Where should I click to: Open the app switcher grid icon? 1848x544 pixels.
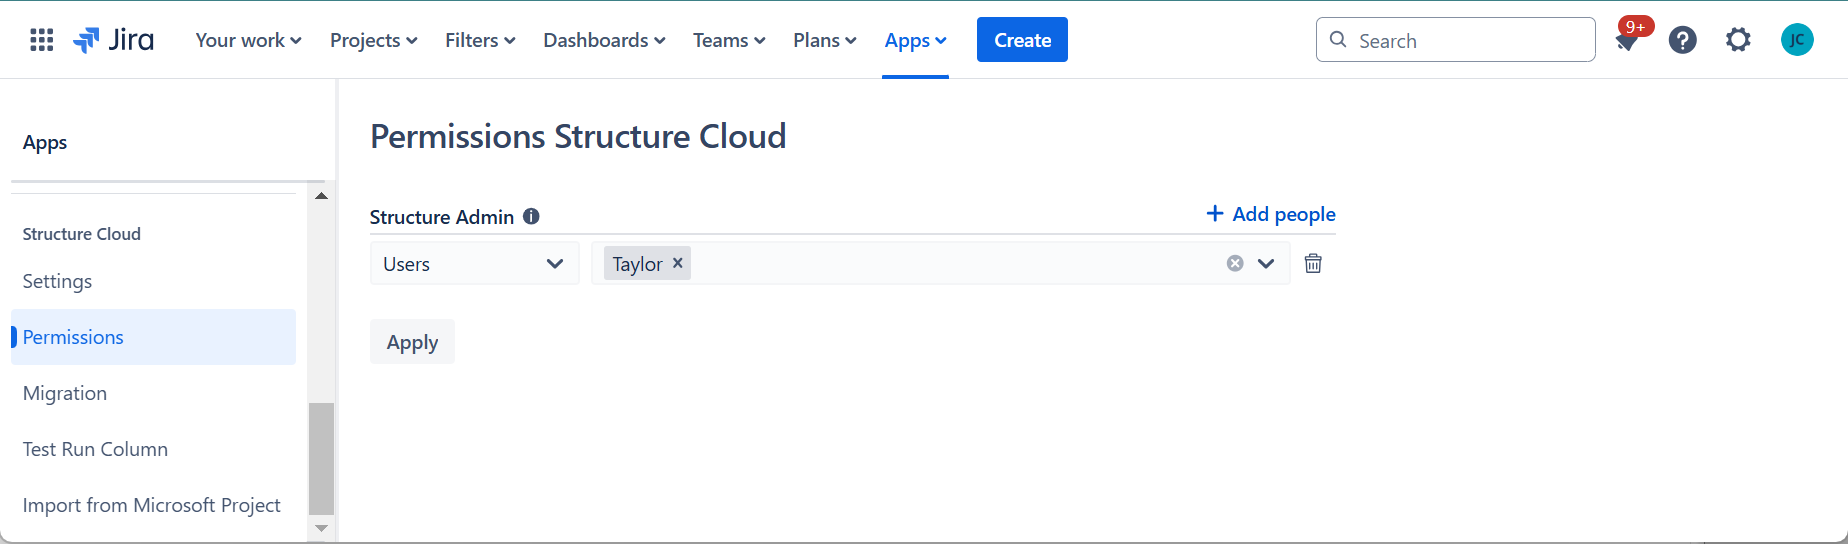tap(41, 40)
